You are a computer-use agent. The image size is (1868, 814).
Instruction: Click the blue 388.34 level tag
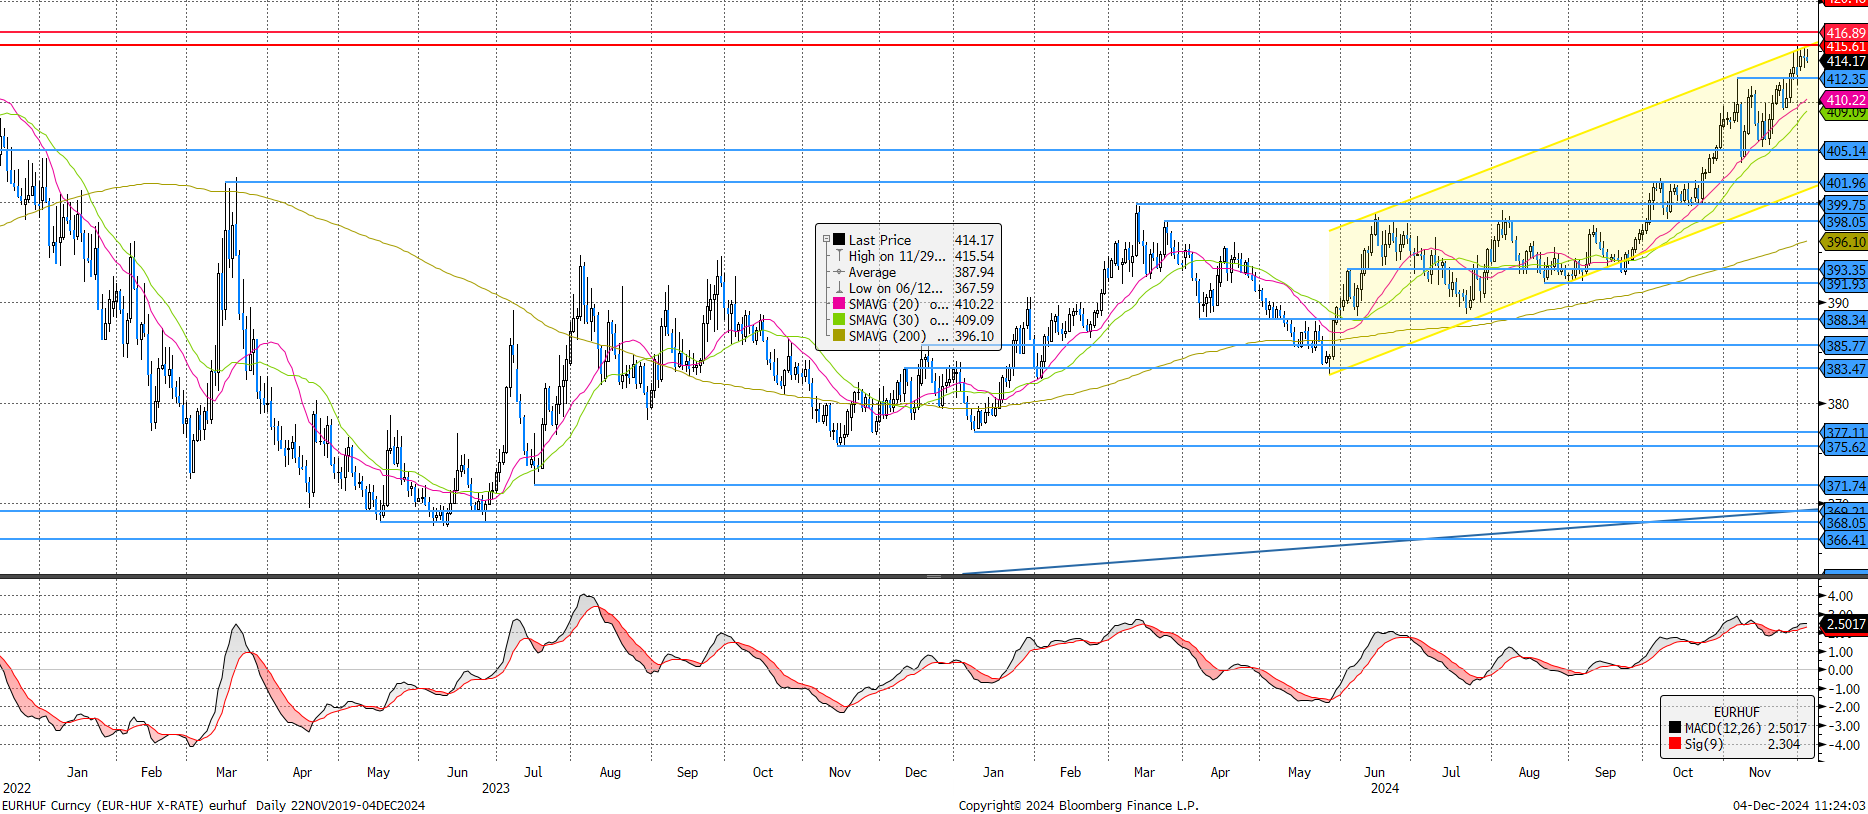click(x=1845, y=320)
